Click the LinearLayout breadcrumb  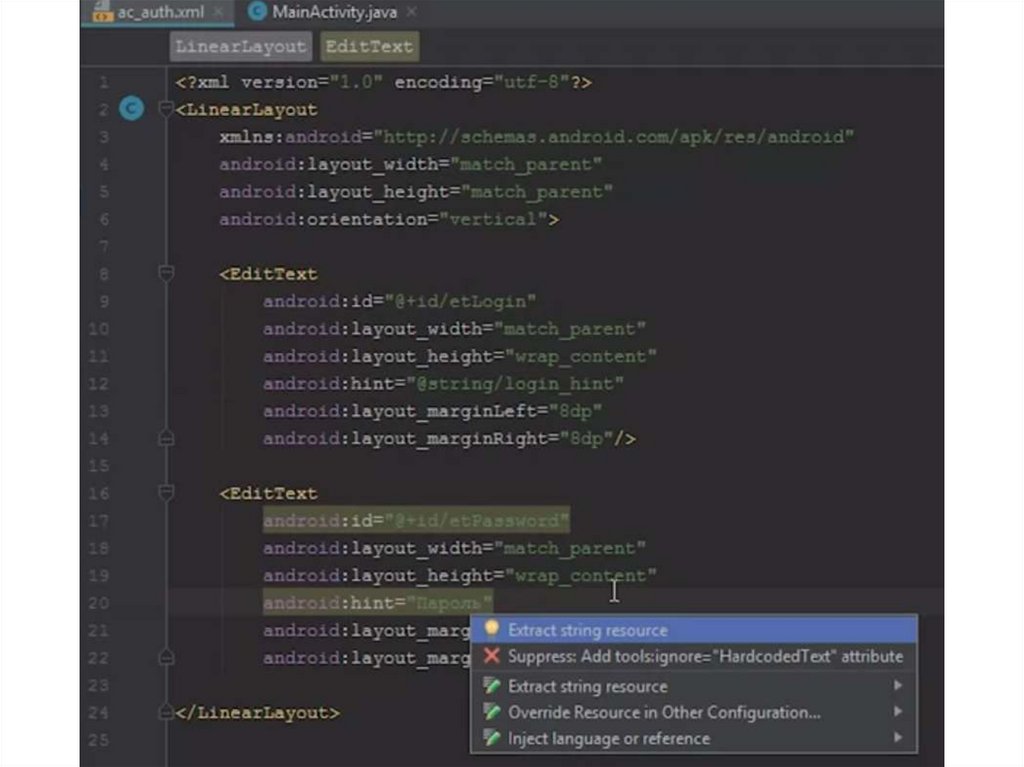[x=240, y=46]
